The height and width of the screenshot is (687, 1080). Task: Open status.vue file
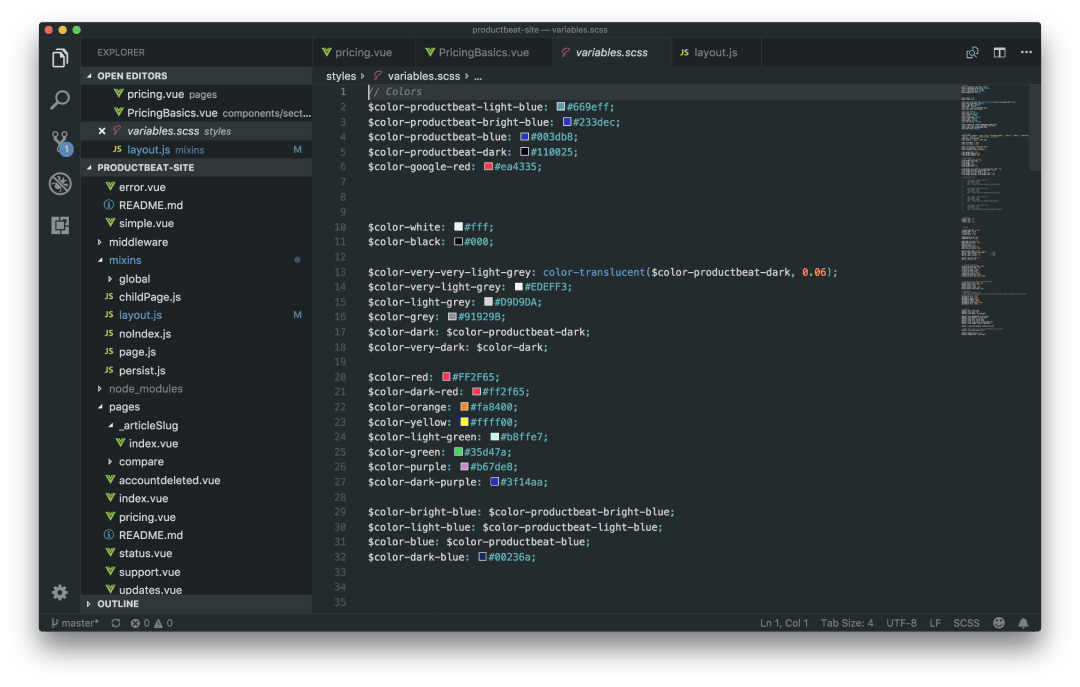click(x=196, y=553)
